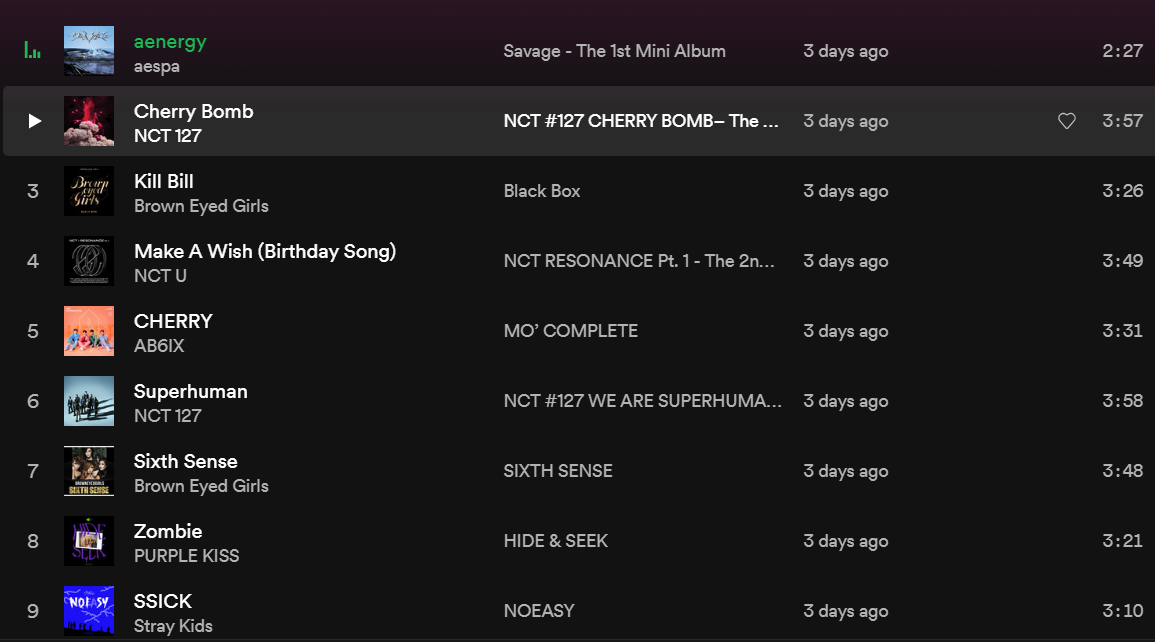1155x642 pixels.
Task: Click the CHERRY song title
Action: pyautogui.click(x=173, y=321)
